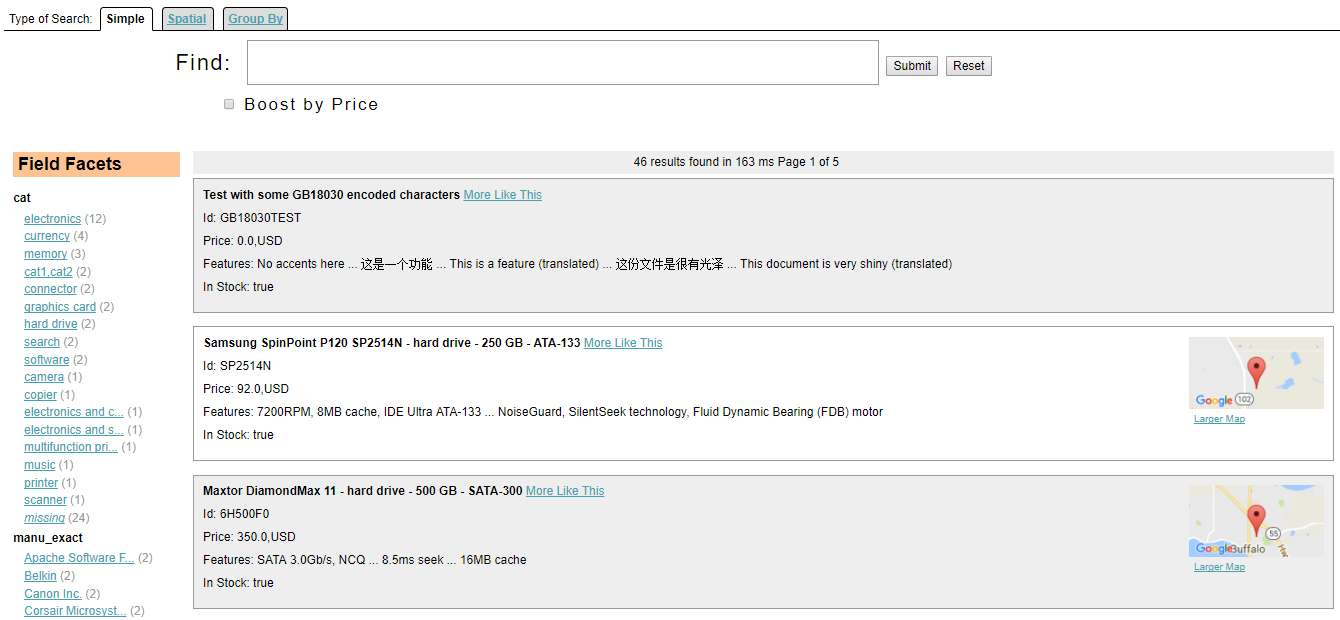Select the 'cat' facet group heading
The image size is (1340, 620).
[x=22, y=198]
